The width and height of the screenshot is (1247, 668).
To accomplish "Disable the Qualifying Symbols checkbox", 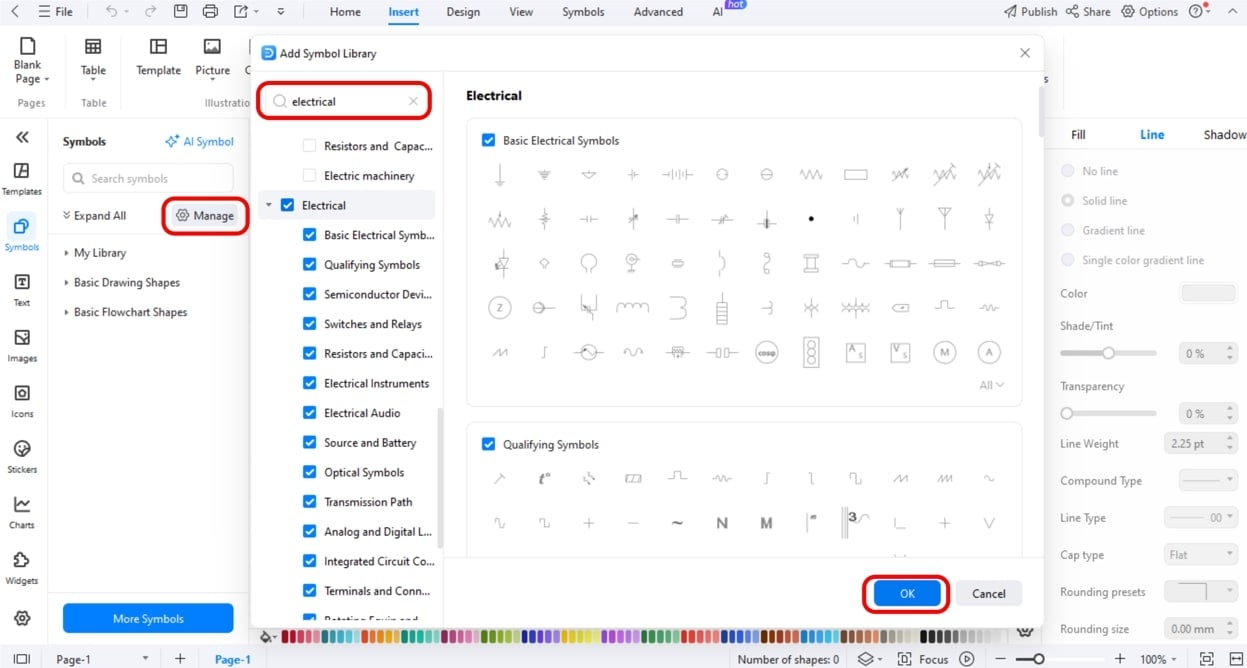I will 487,444.
